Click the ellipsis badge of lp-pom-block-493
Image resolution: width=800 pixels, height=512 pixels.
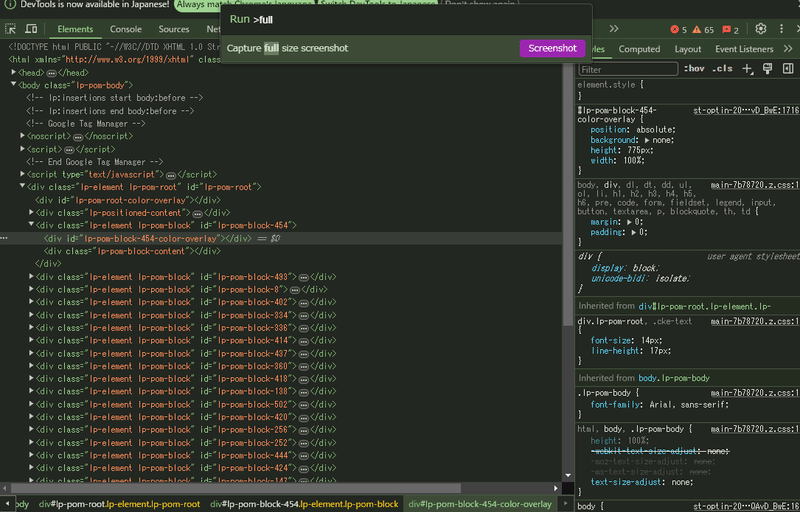point(303,278)
